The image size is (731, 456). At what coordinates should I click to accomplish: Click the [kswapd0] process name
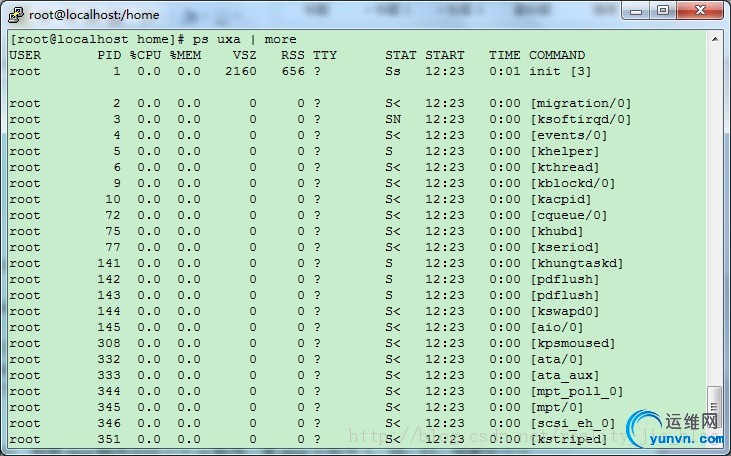[565, 311]
